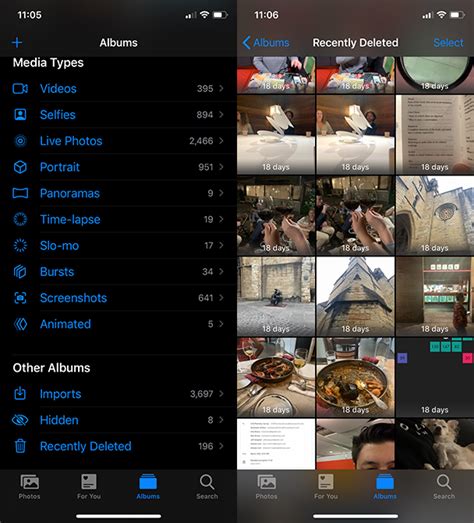This screenshot has width=474, height=523.
Task: Switch to Photos tab on Albums screen
Action: tap(29, 487)
